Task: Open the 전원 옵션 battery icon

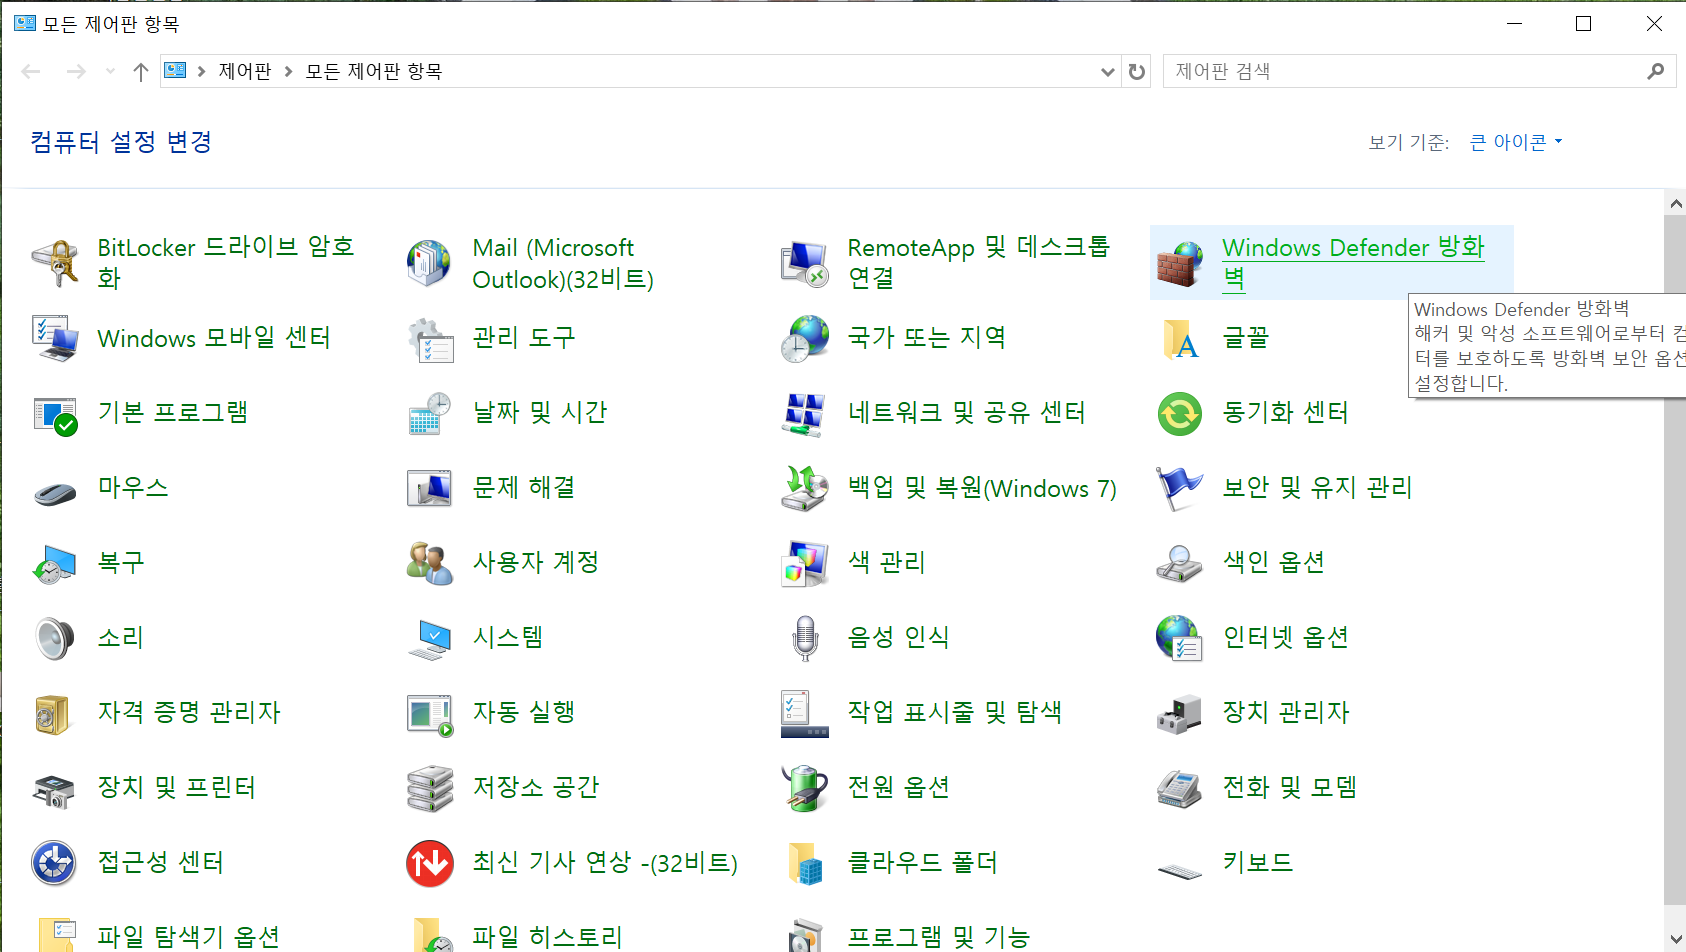Action: click(805, 788)
